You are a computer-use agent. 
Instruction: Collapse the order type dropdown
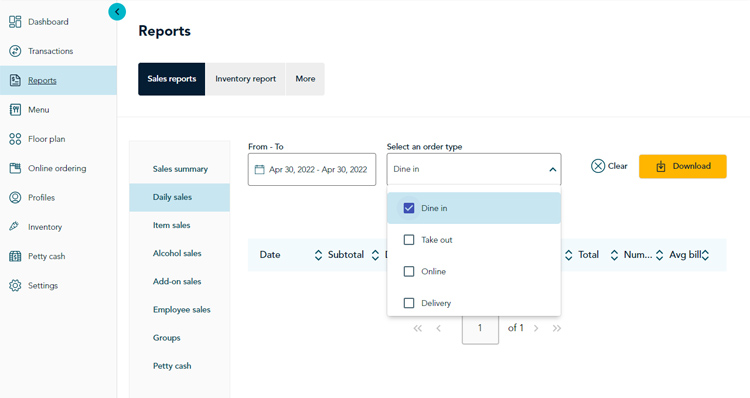(x=552, y=169)
